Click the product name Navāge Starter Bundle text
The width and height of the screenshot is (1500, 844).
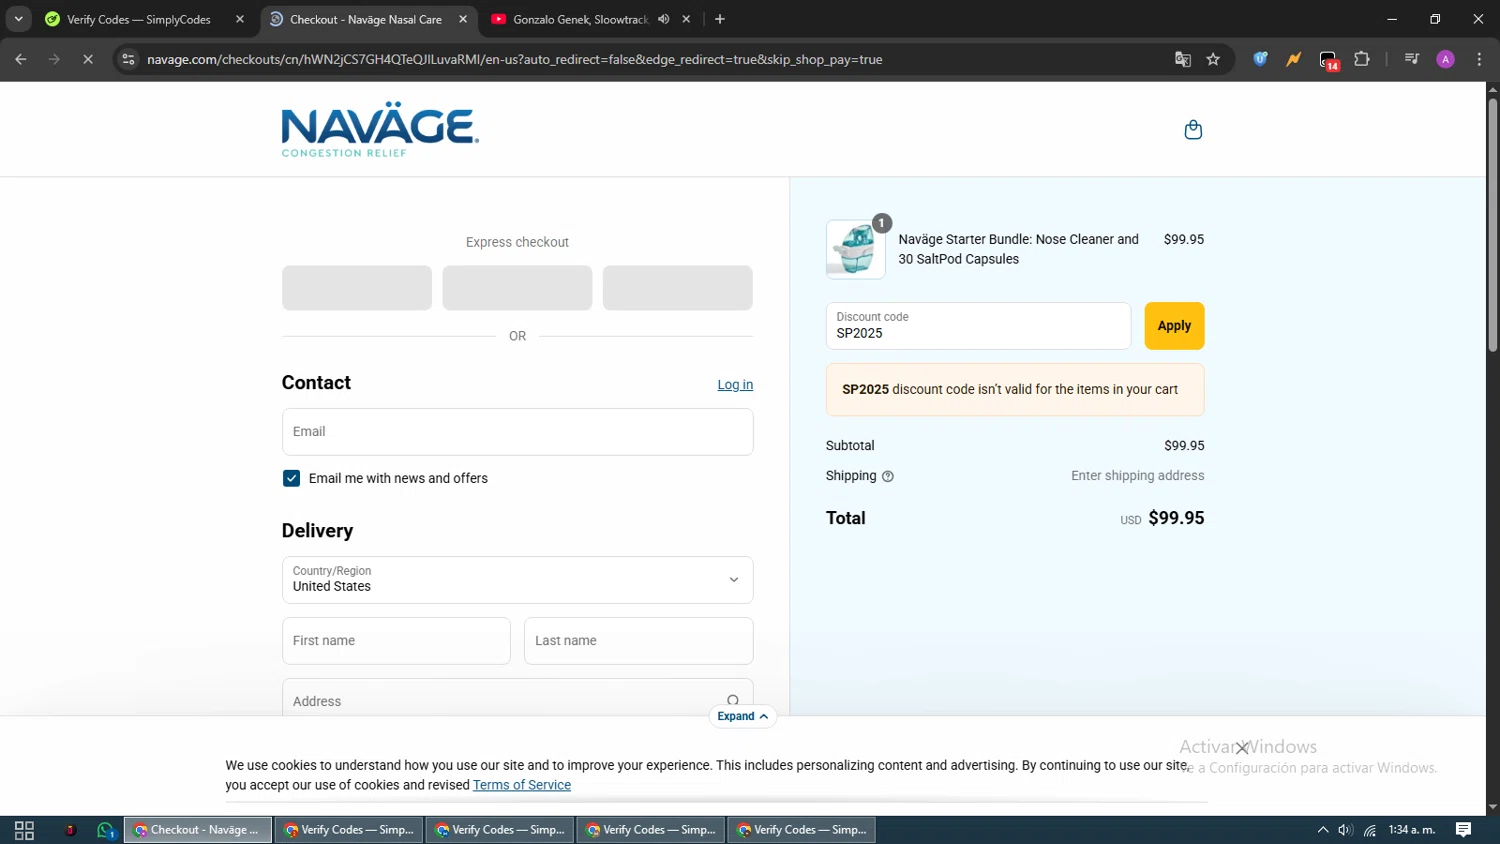[x=1018, y=249]
